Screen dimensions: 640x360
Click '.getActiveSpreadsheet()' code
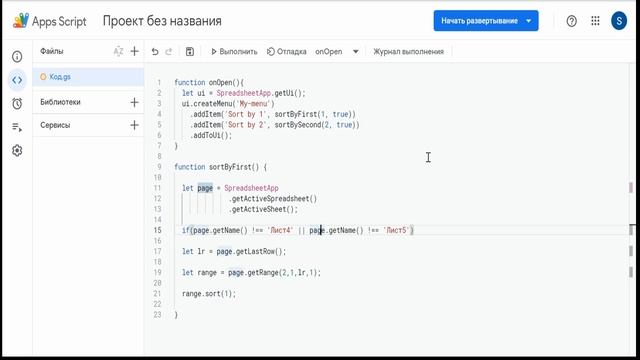(x=273, y=199)
